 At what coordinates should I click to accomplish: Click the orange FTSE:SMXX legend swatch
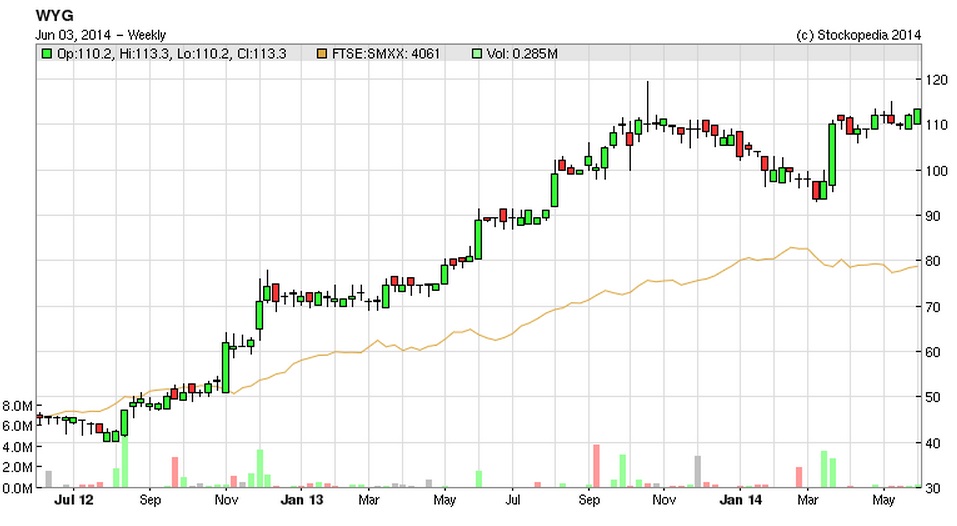click(x=322, y=54)
